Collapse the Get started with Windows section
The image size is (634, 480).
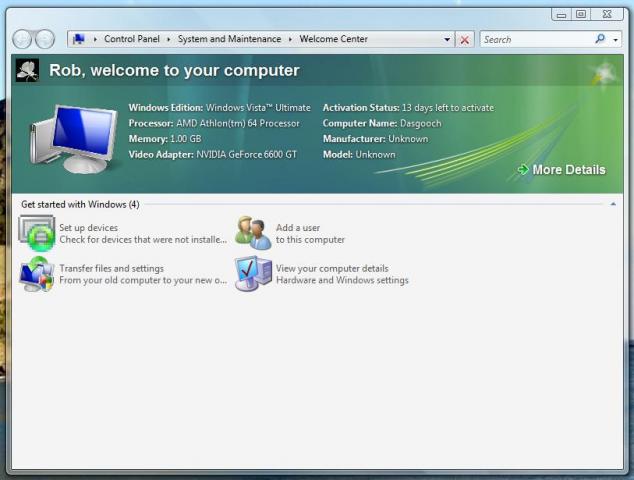[613, 204]
